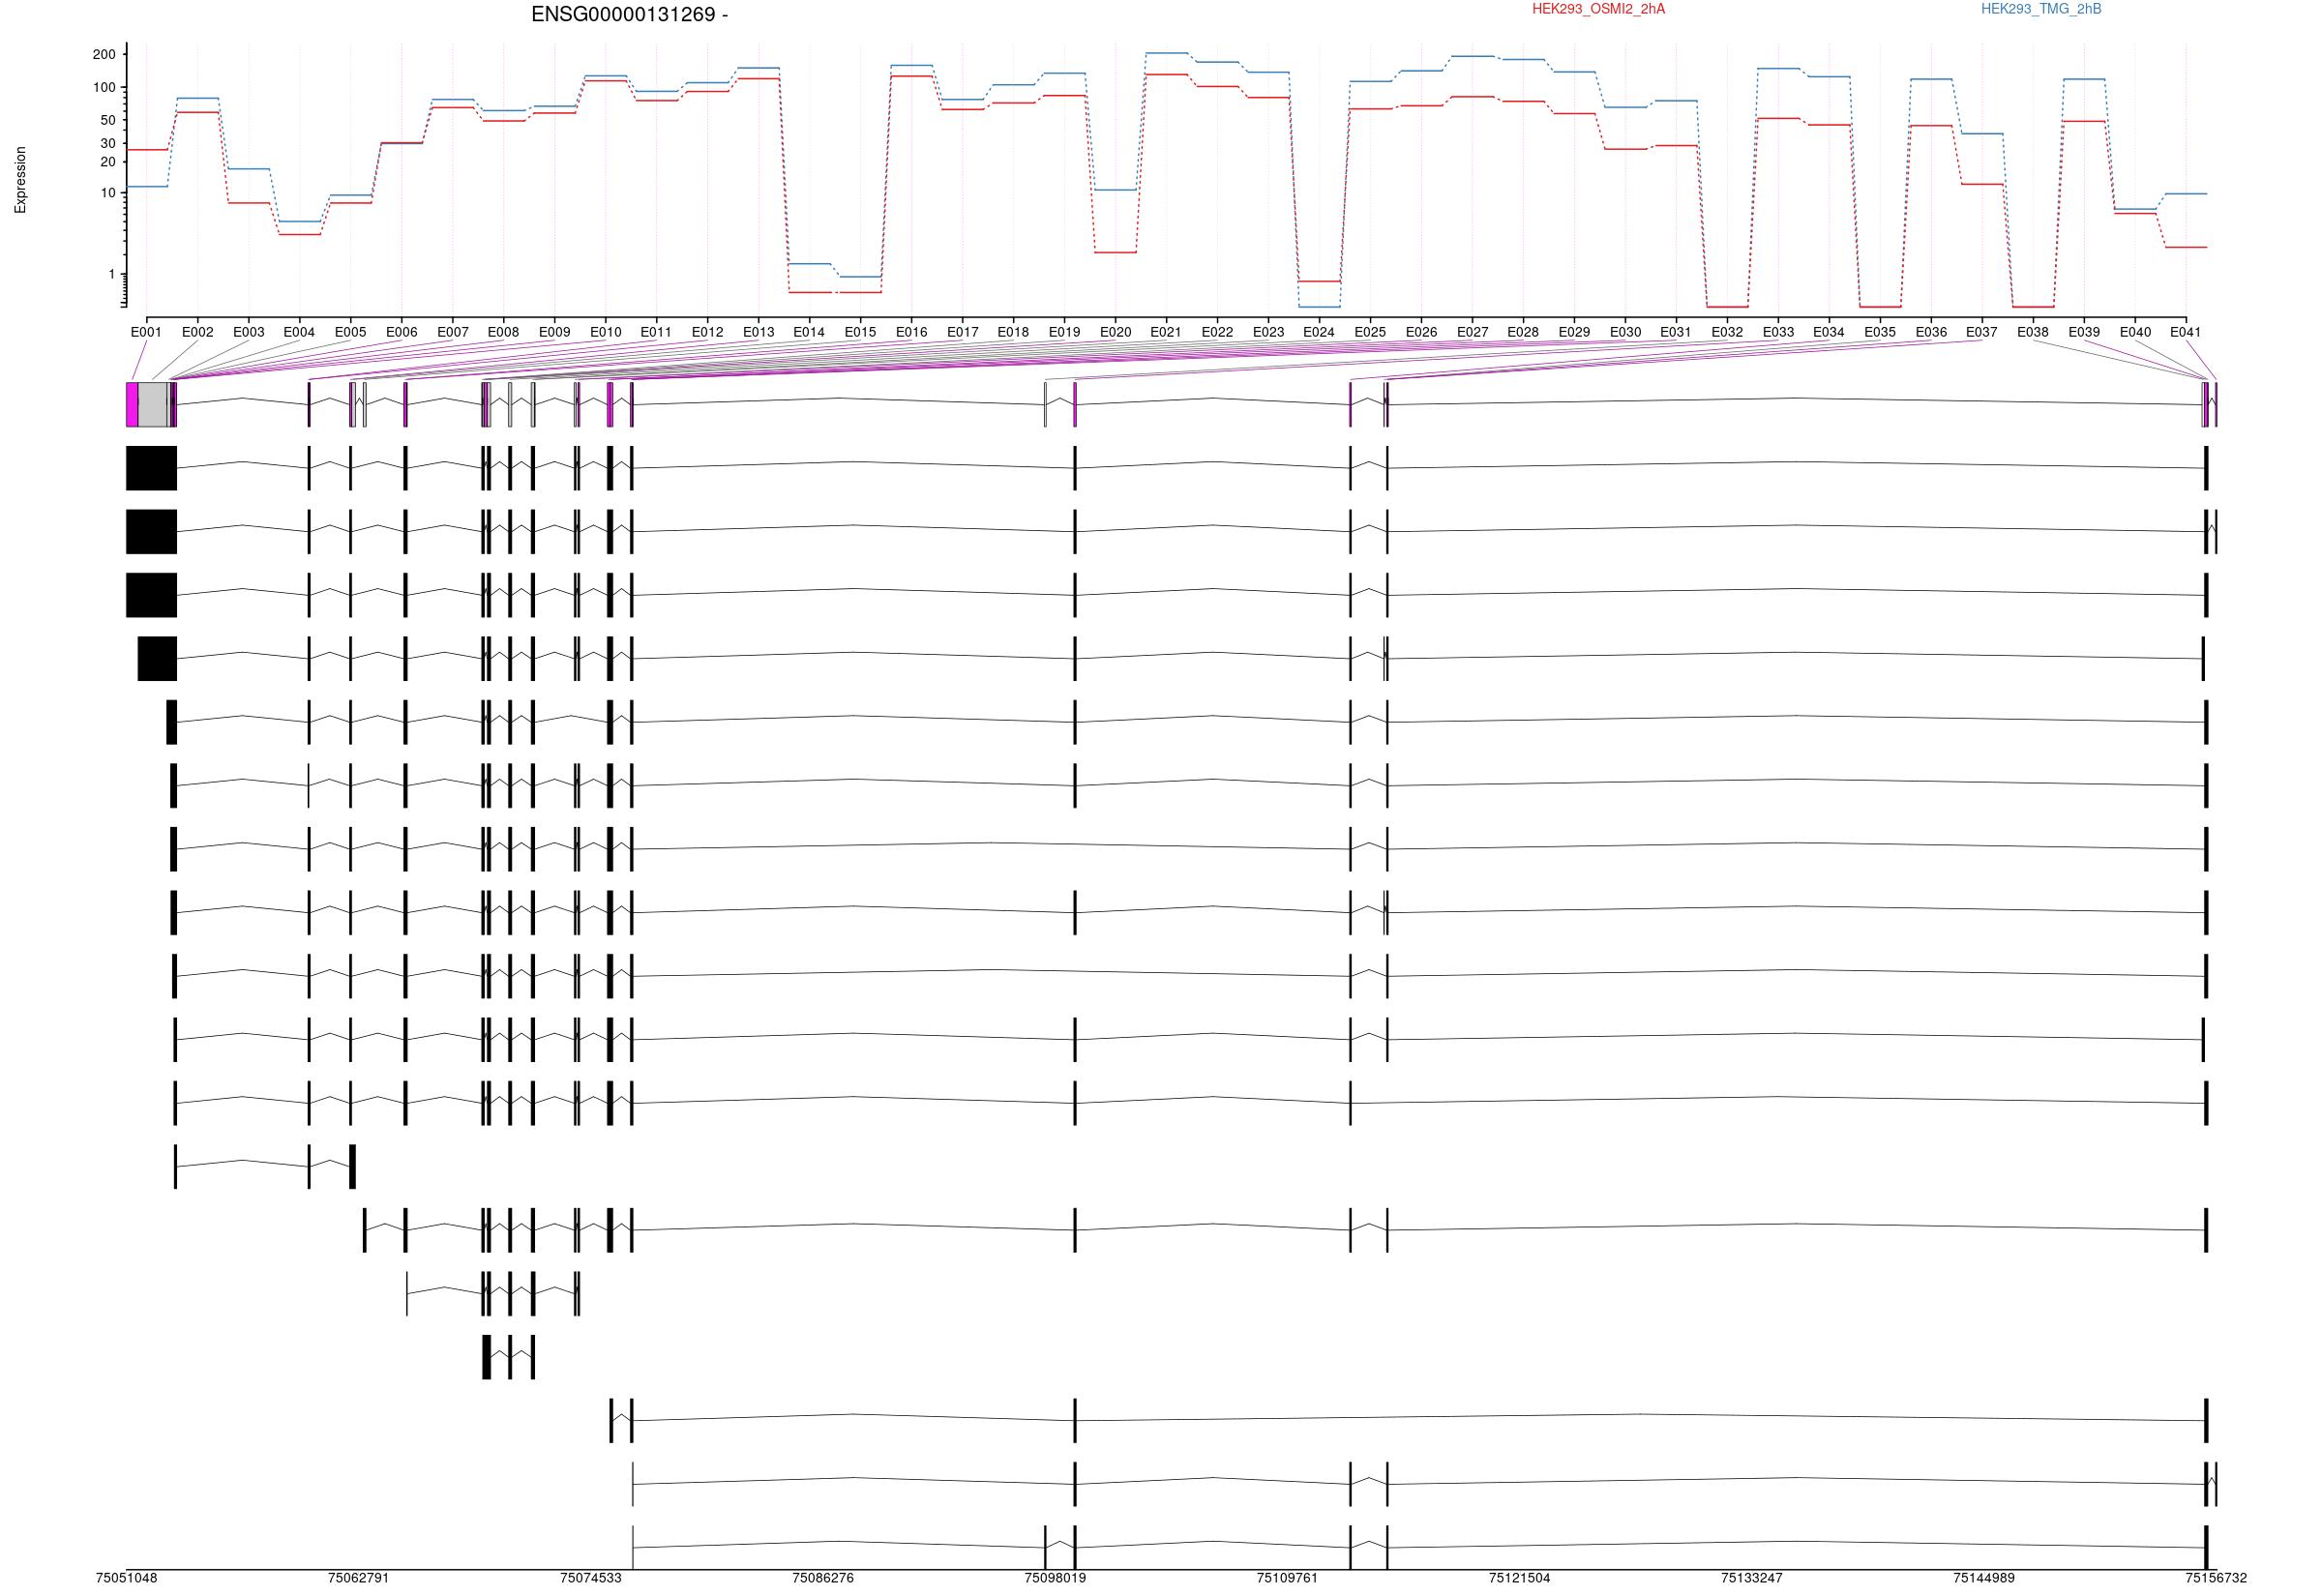This screenshot has width=2322, height=1596.
Task: Click the y-axis tick value 30
Action: [x=108, y=144]
